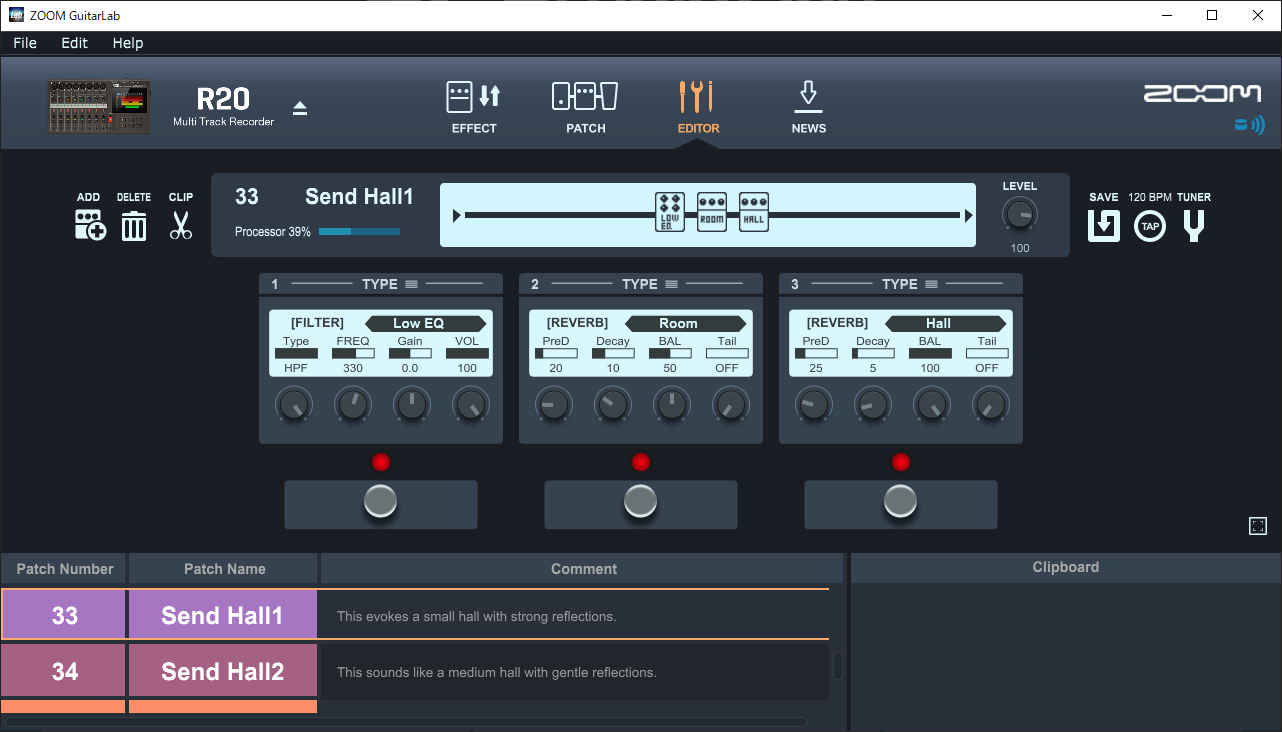Click the Patch Number column header
This screenshot has height=732, width=1282.
coord(65,569)
